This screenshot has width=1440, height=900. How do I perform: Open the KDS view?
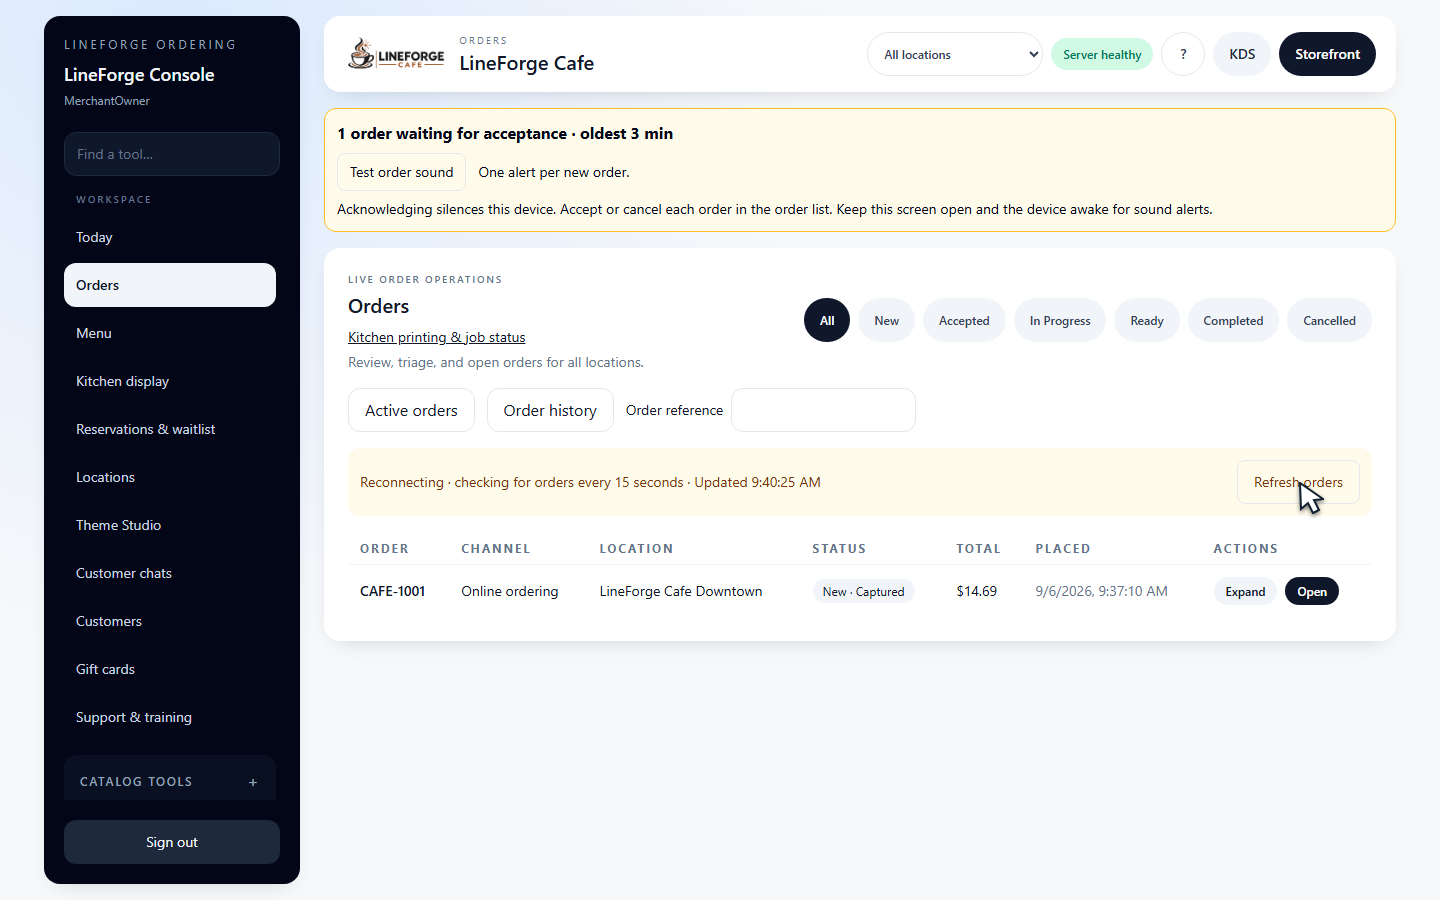pos(1242,54)
